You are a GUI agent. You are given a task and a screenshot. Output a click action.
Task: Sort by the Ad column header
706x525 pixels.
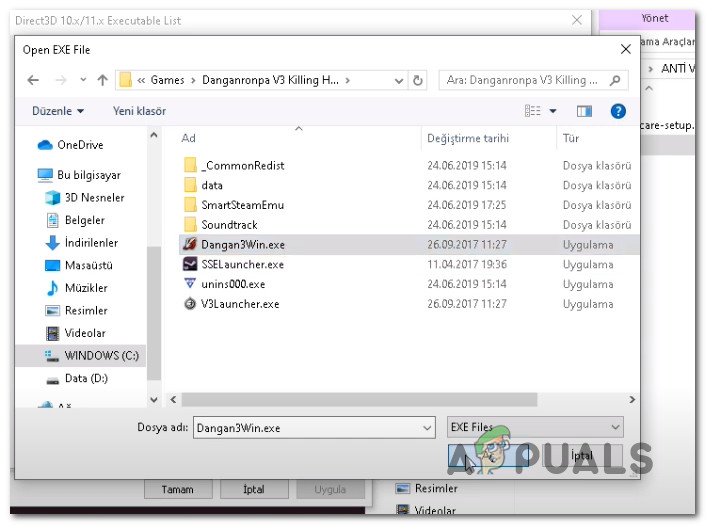pyautogui.click(x=188, y=138)
